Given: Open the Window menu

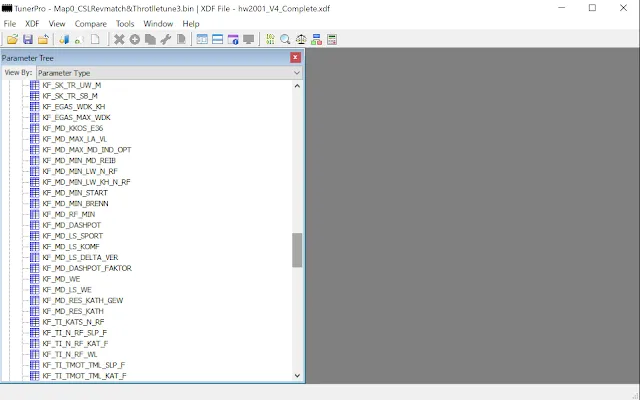Looking at the screenshot, I should [158, 24].
